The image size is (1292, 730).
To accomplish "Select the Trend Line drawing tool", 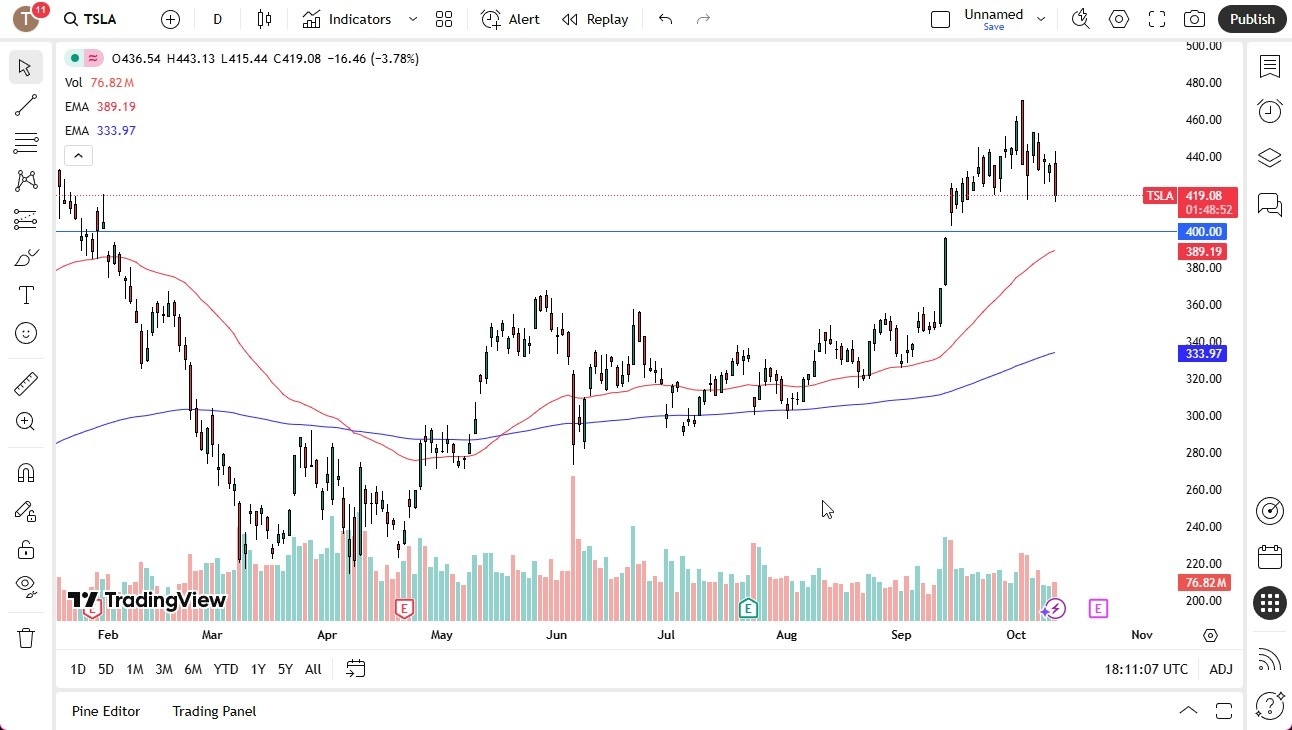I will pyautogui.click(x=25, y=105).
